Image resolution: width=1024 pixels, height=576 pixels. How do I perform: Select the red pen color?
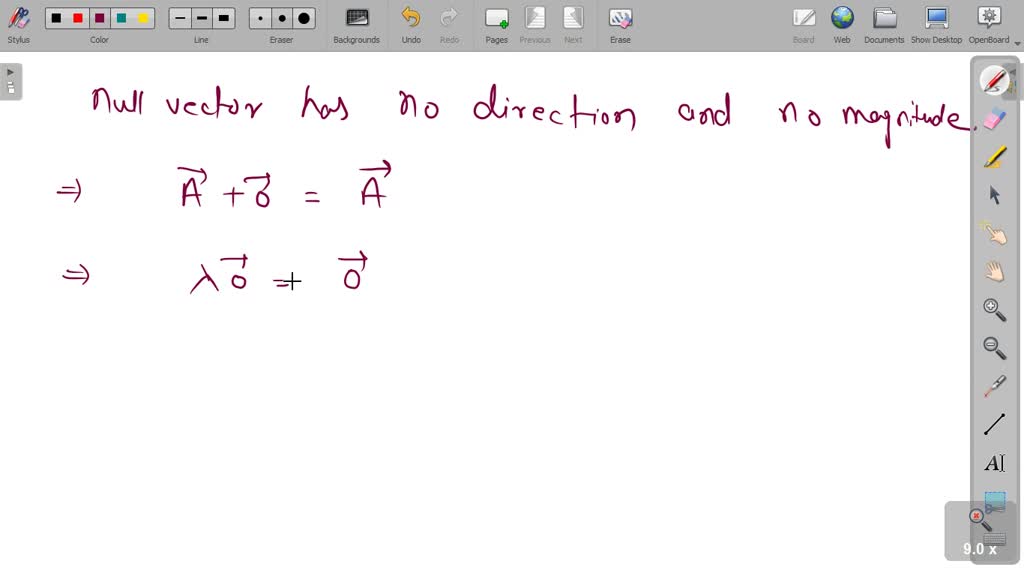pos(78,18)
